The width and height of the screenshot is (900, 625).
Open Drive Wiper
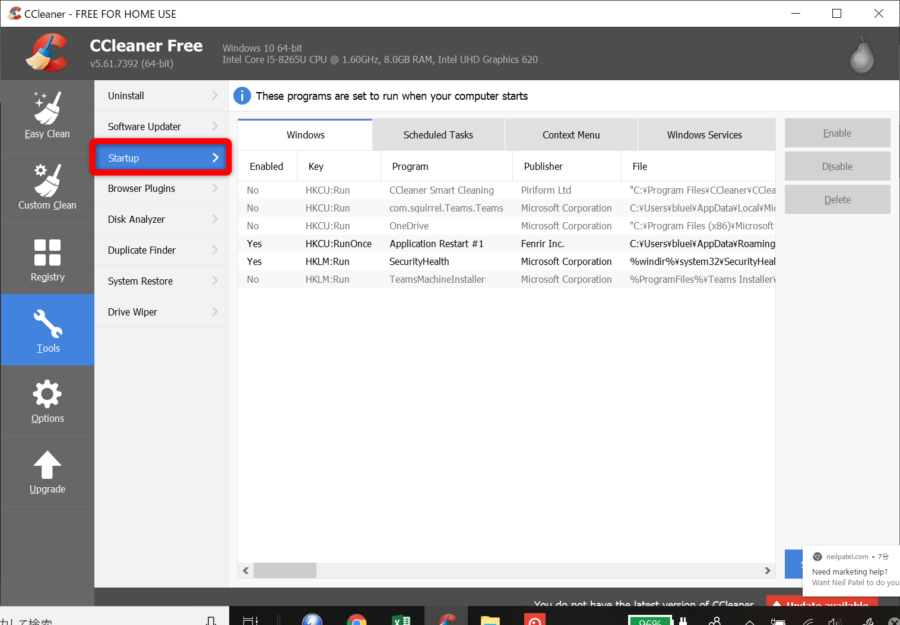pyautogui.click(x=161, y=312)
